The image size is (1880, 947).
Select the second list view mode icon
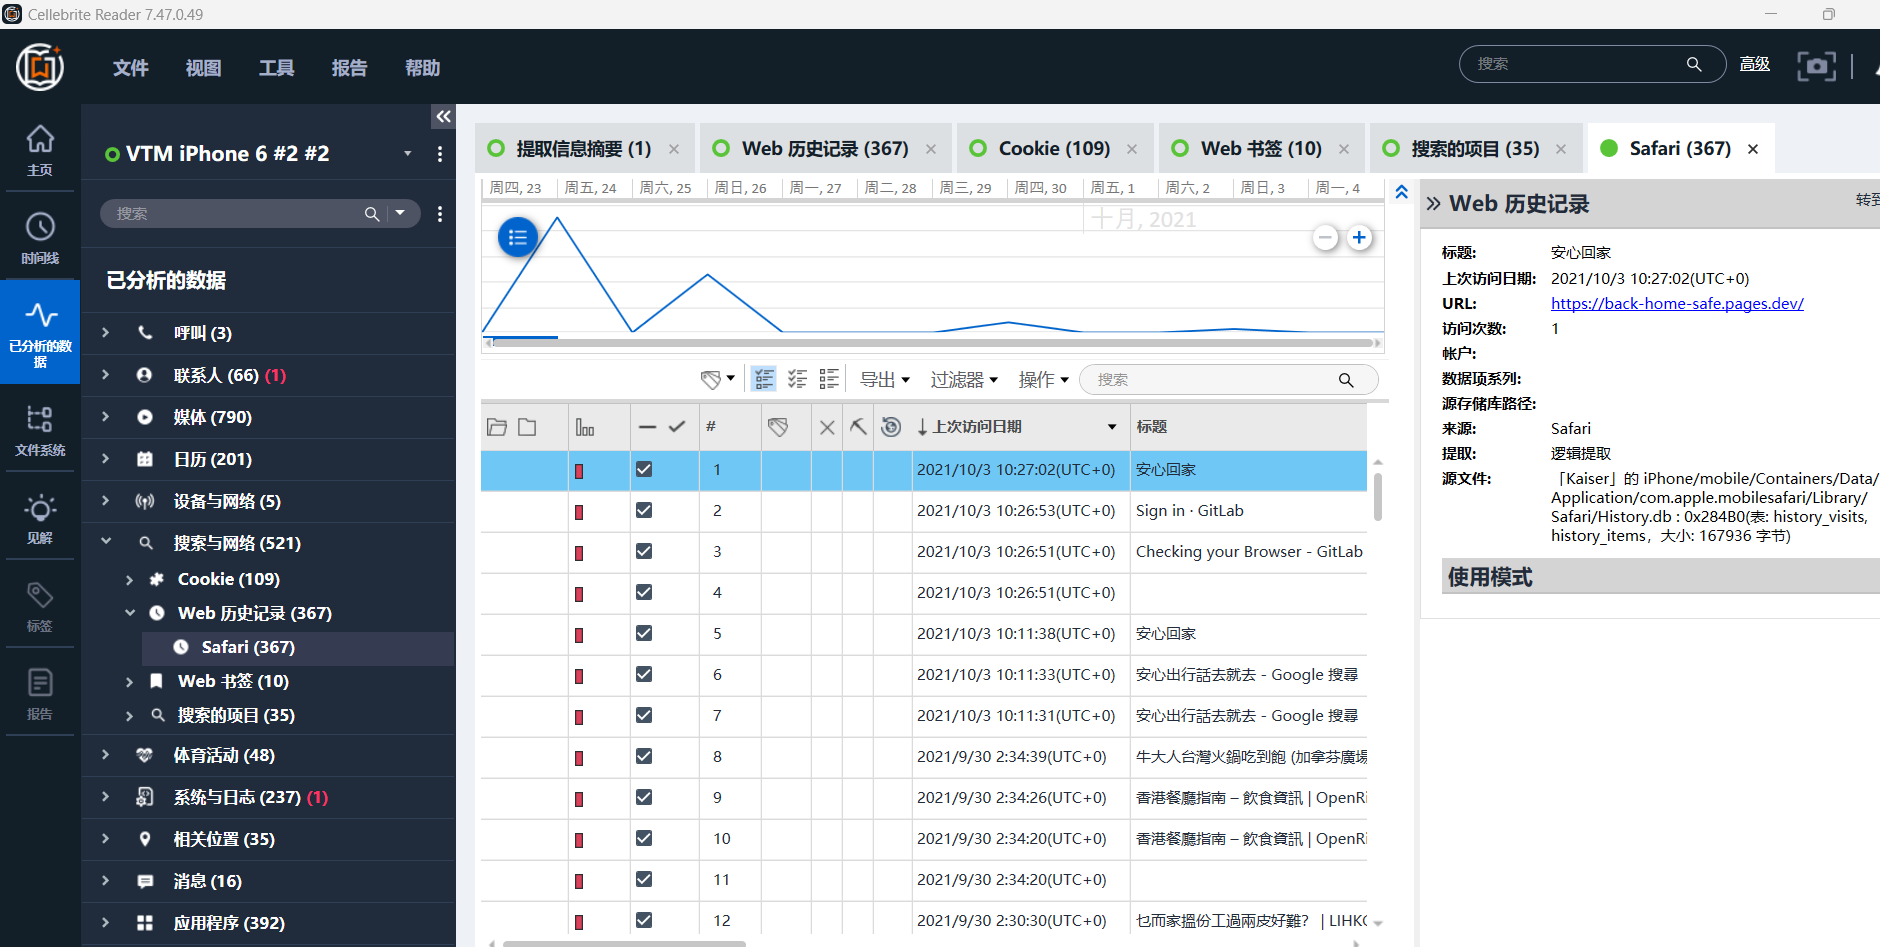797,379
